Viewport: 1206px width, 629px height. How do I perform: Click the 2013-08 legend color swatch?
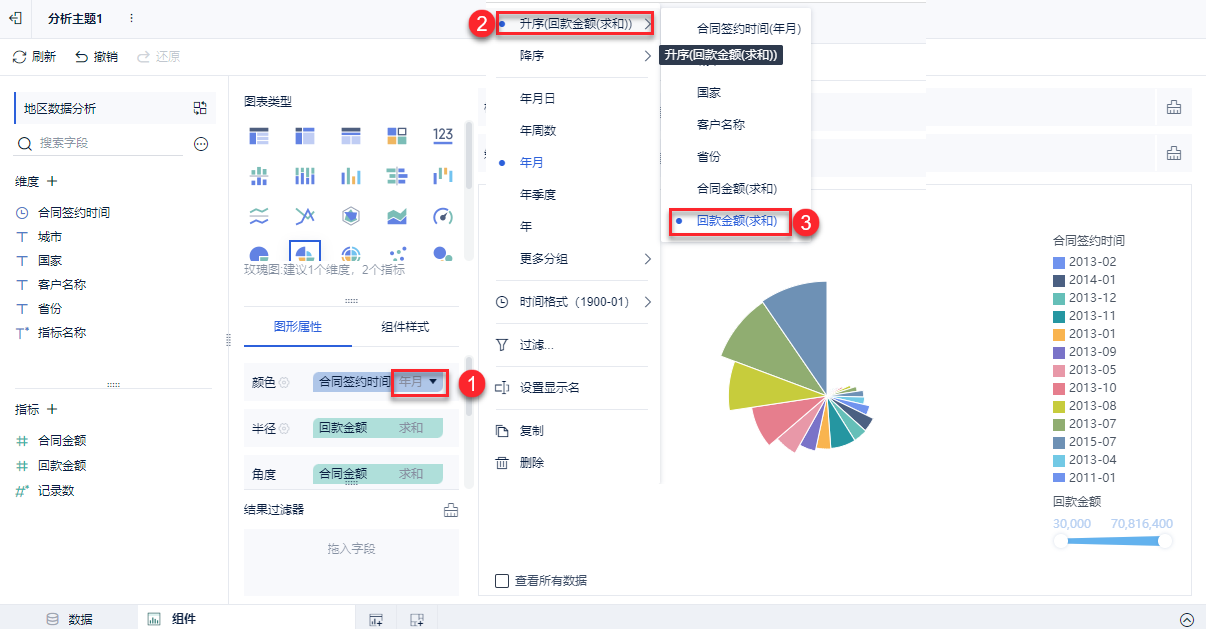1059,406
